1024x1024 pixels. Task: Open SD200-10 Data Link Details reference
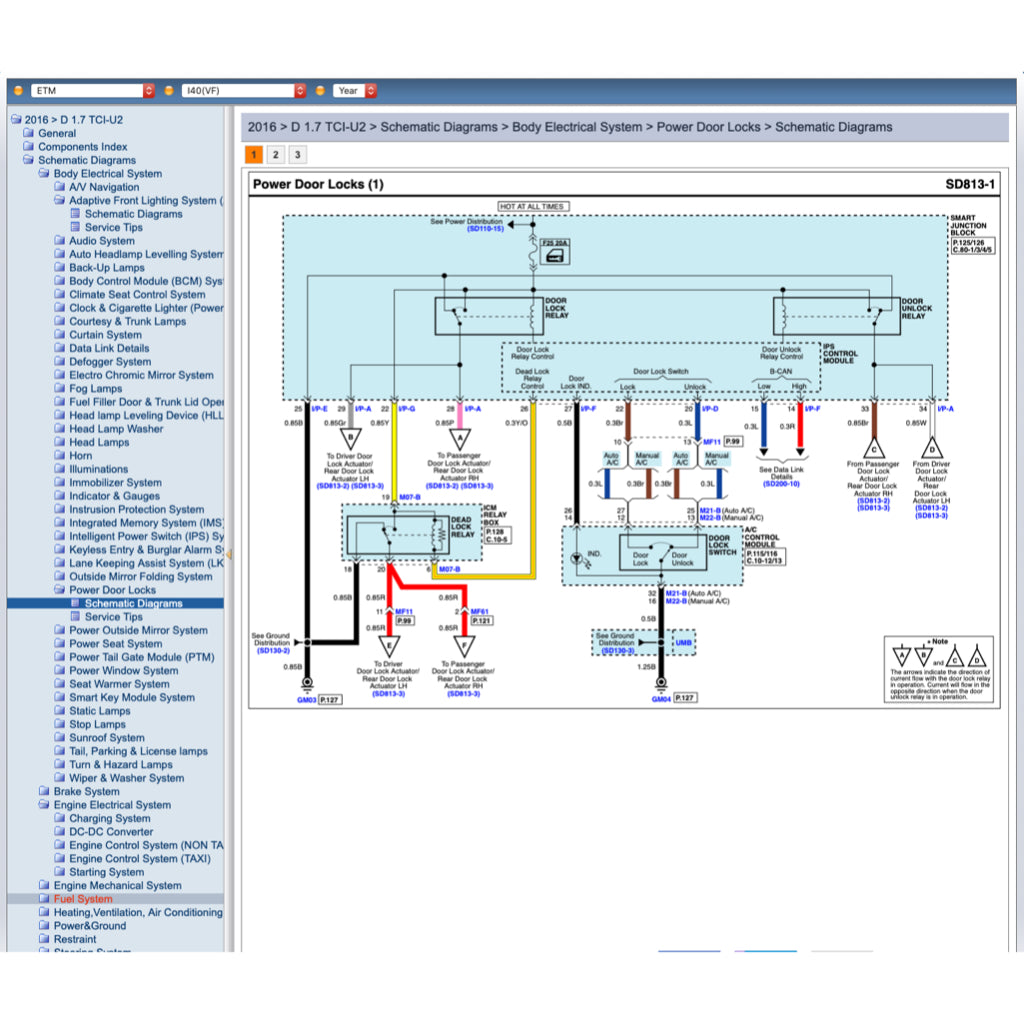coord(781,484)
